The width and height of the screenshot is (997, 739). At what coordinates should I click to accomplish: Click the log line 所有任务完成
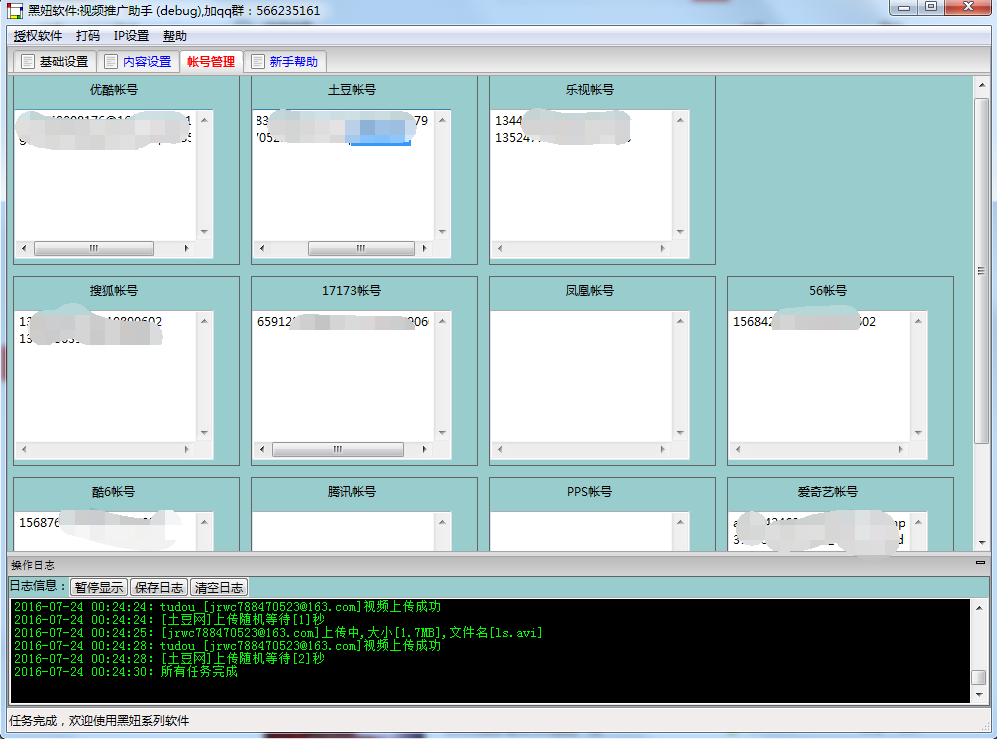click(x=126, y=672)
